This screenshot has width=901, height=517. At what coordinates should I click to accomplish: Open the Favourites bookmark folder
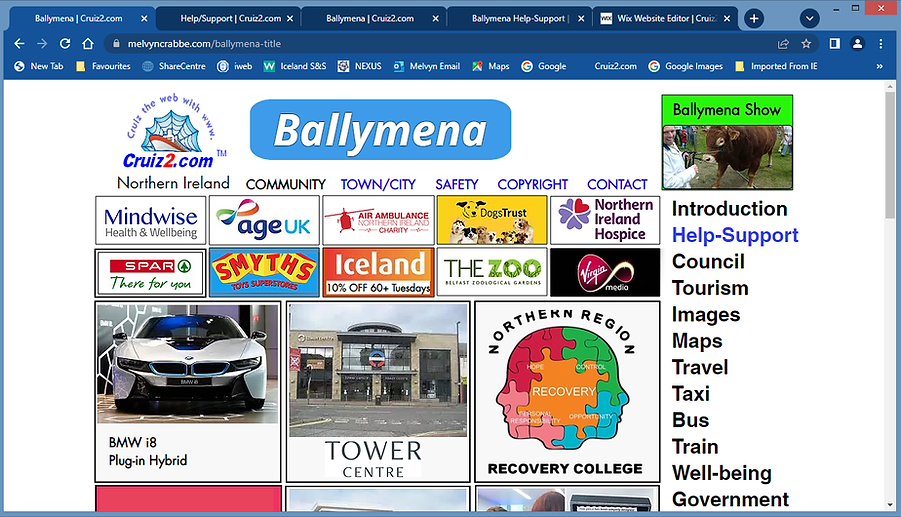click(103, 66)
